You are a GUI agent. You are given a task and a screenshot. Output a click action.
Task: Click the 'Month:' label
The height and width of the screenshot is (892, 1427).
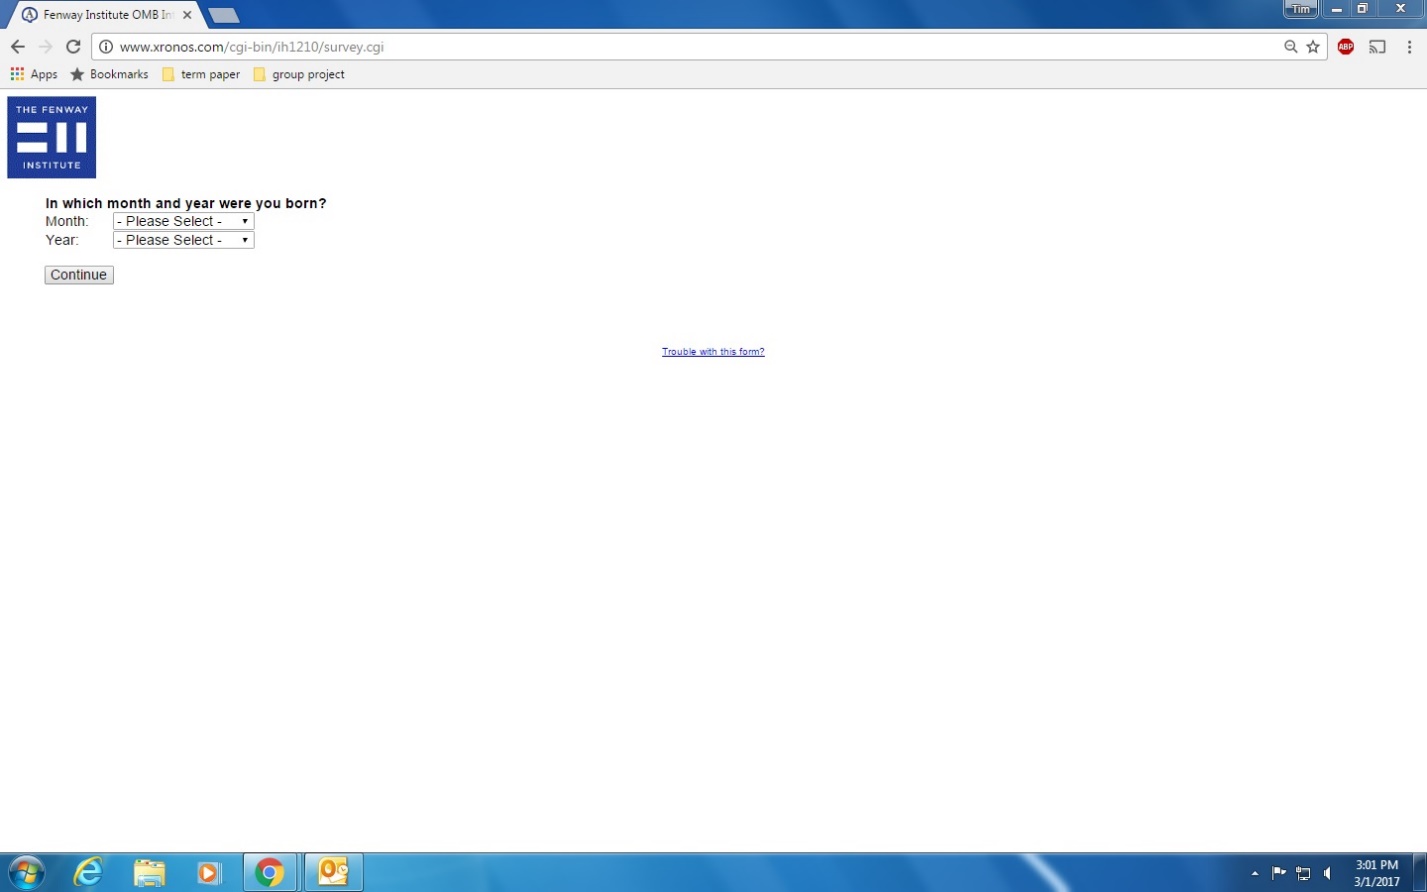click(67, 221)
